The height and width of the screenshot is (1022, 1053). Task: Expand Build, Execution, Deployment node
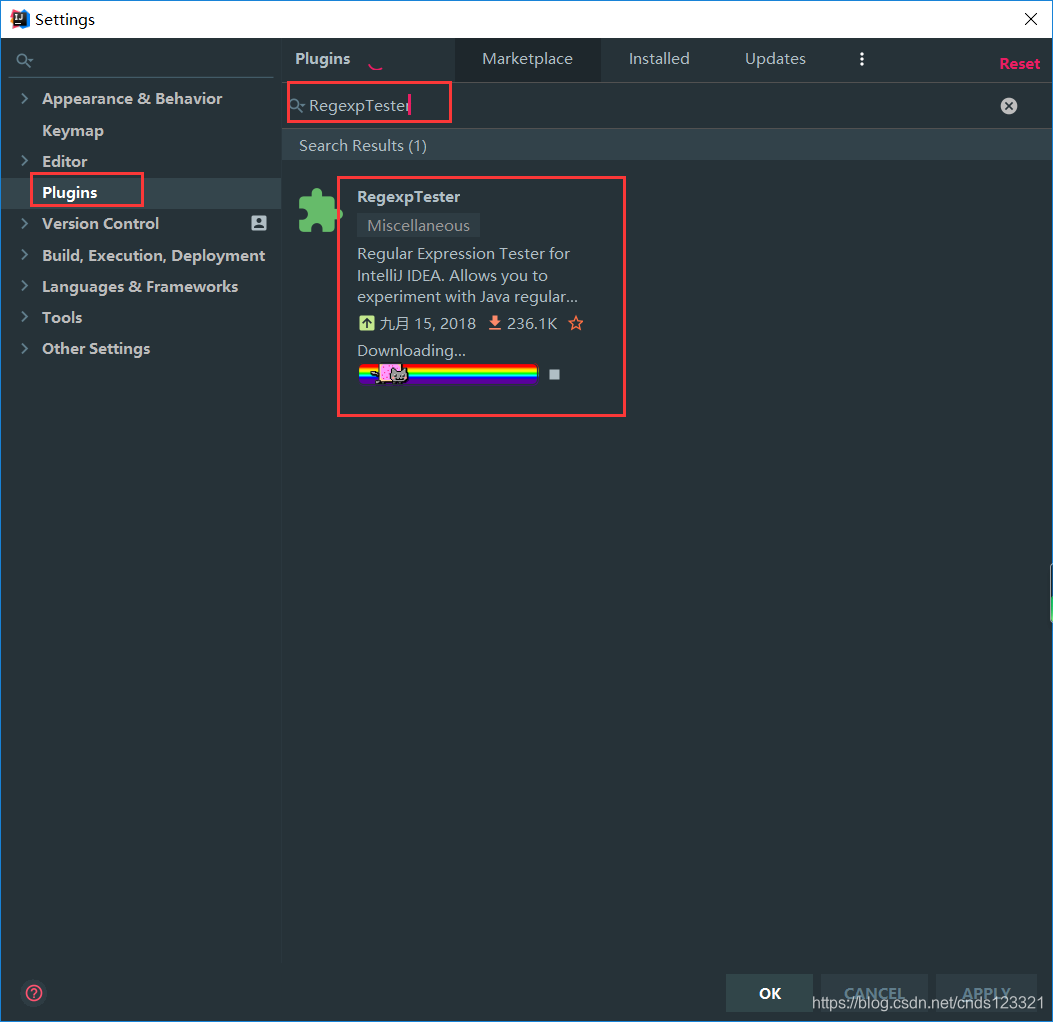point(25,254)
